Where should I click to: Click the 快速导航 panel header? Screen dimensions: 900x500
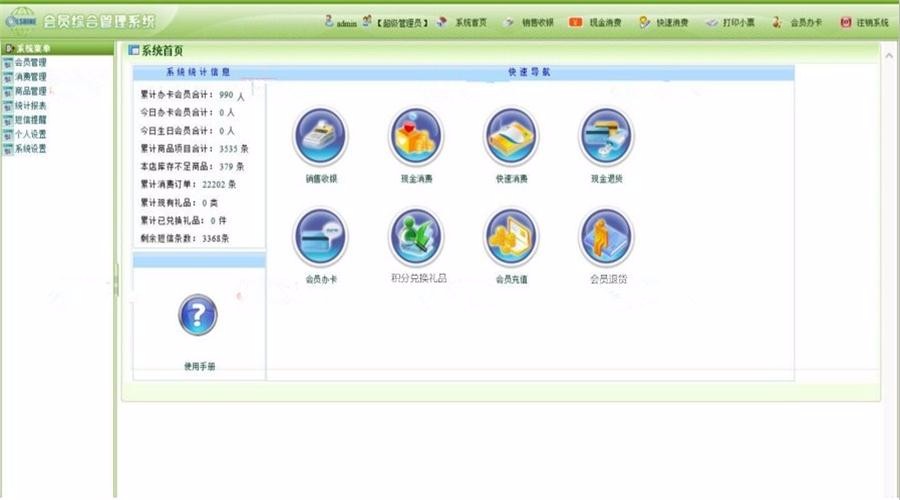point(529,72)
